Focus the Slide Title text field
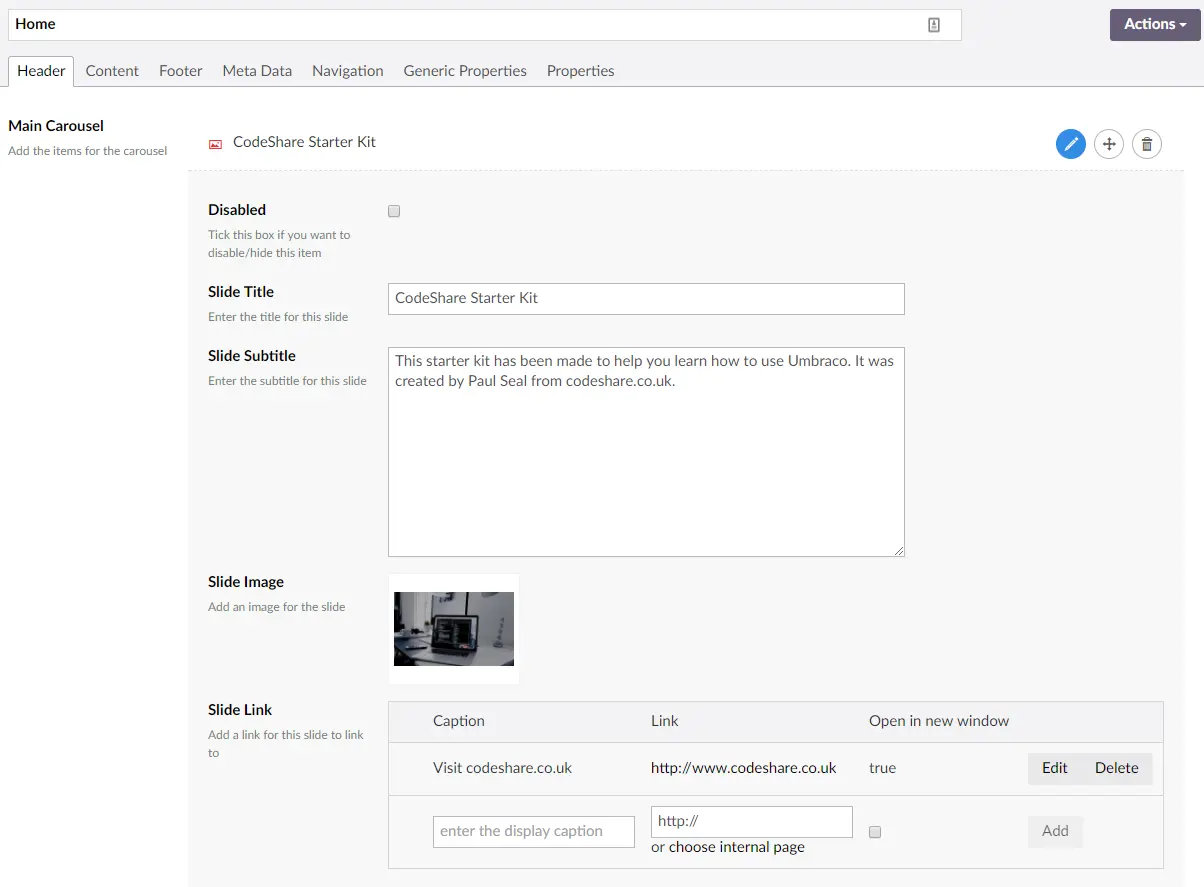 click(646, 298)
